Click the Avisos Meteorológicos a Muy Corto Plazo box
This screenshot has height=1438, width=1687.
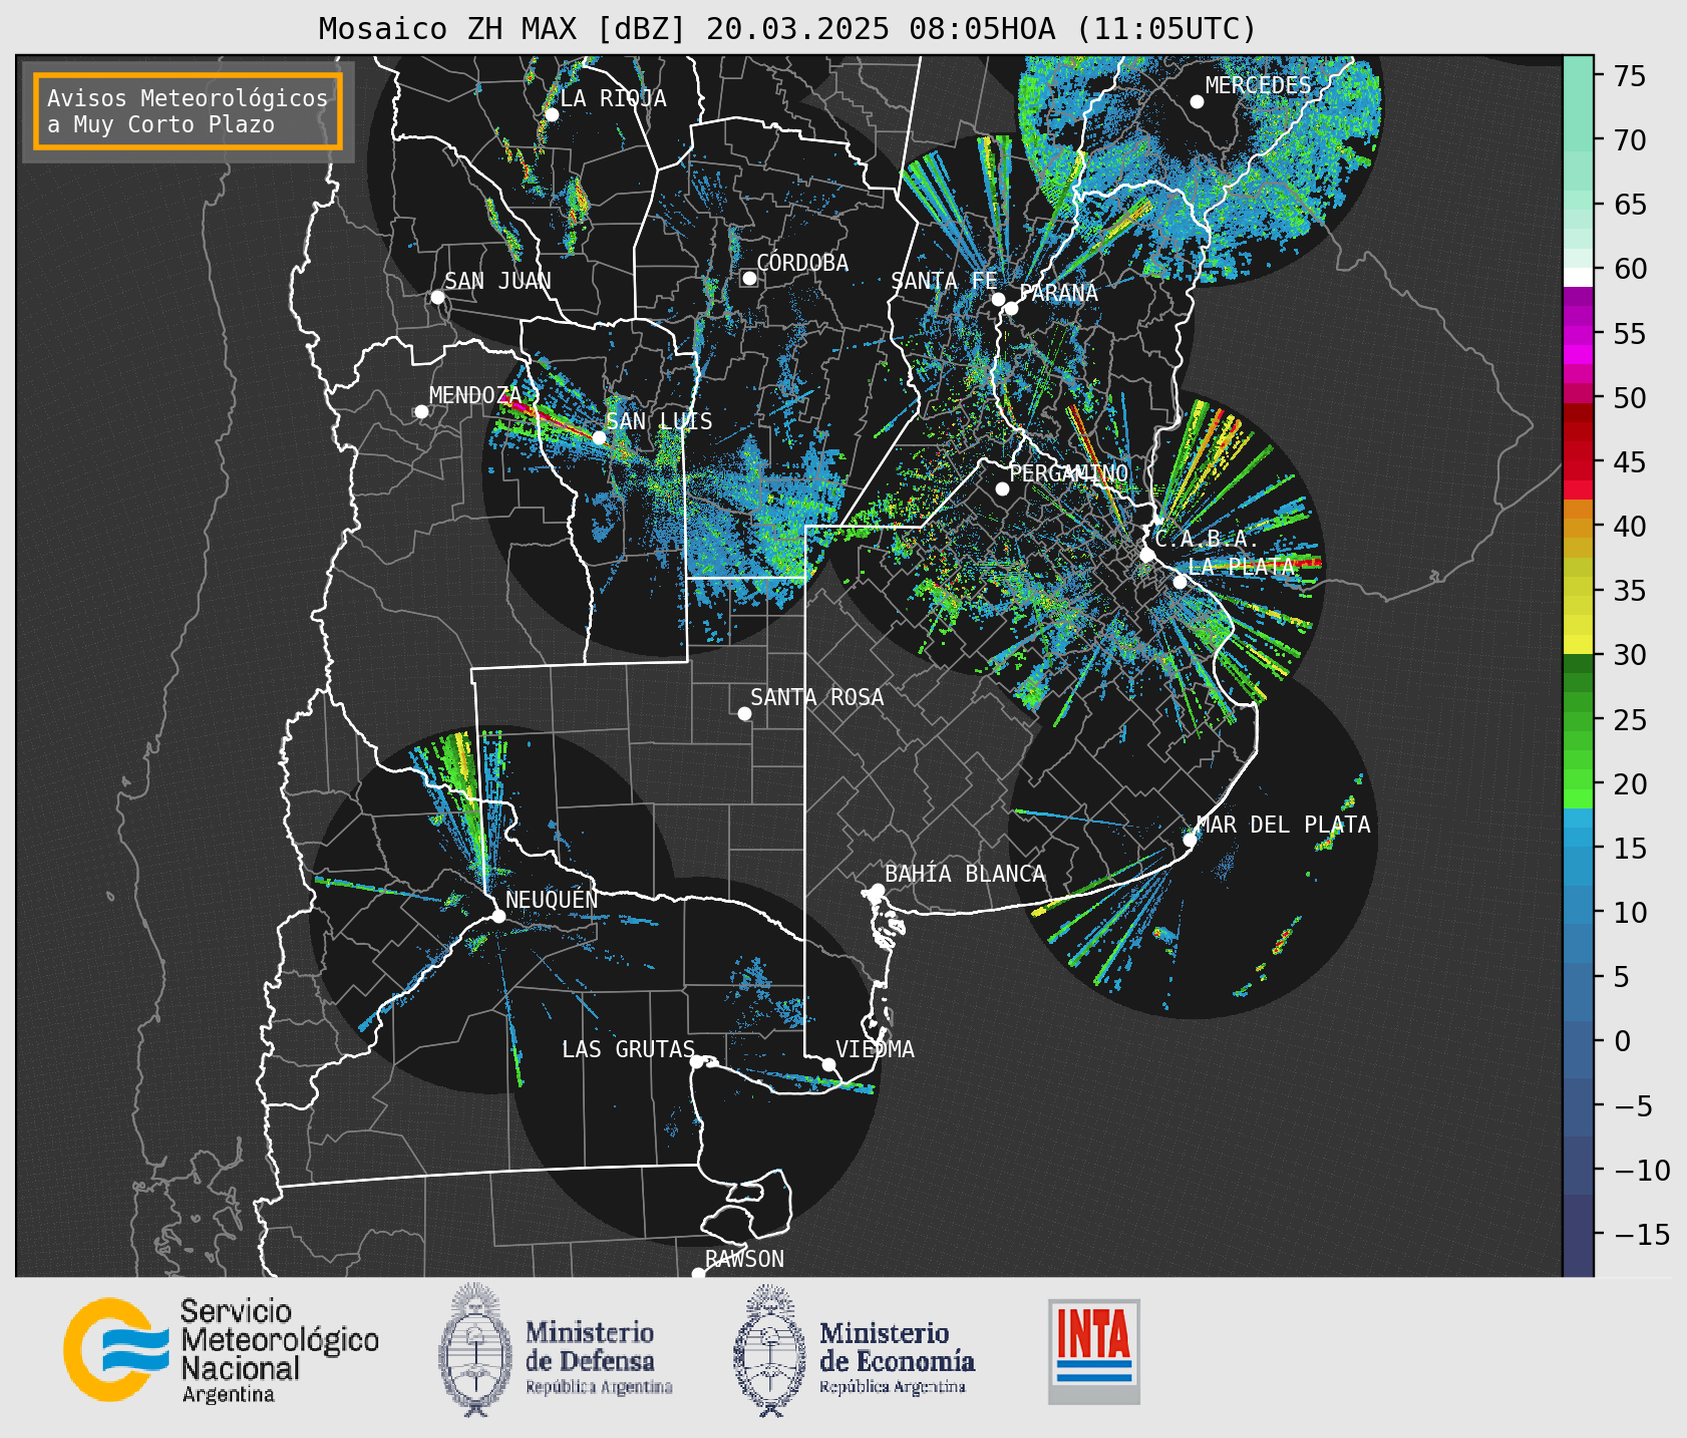pos(188,111)
